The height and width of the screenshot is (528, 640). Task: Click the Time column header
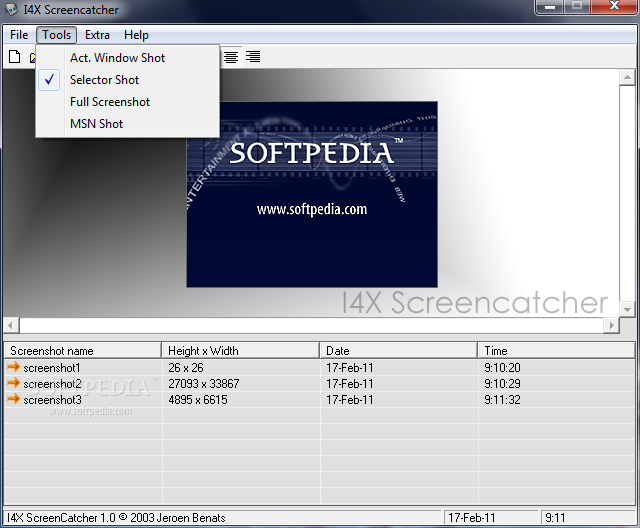pos(556,351)
